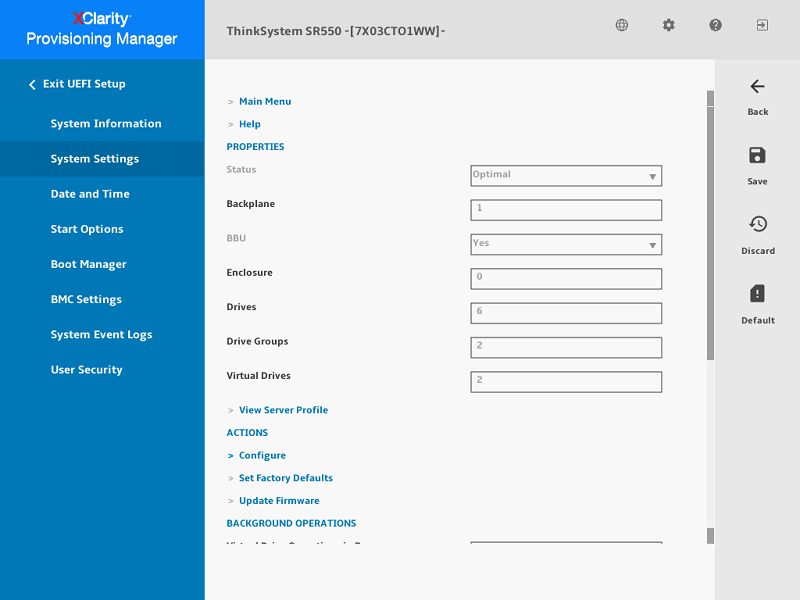Click the Back label text
Screen dimensions: 800x600
[758, 112]
